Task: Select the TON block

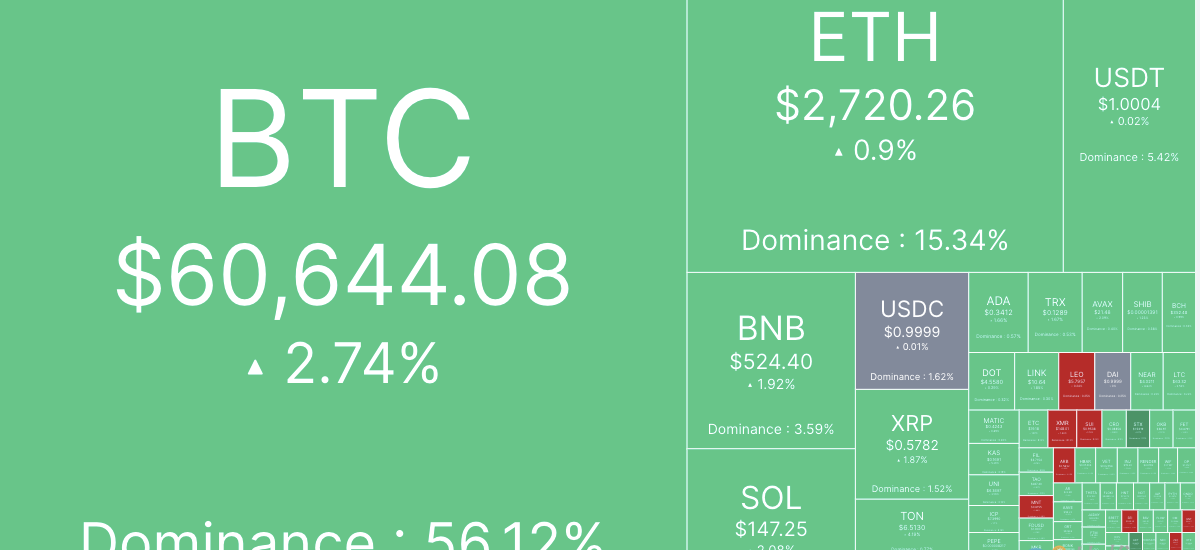Action: [912, 525]
